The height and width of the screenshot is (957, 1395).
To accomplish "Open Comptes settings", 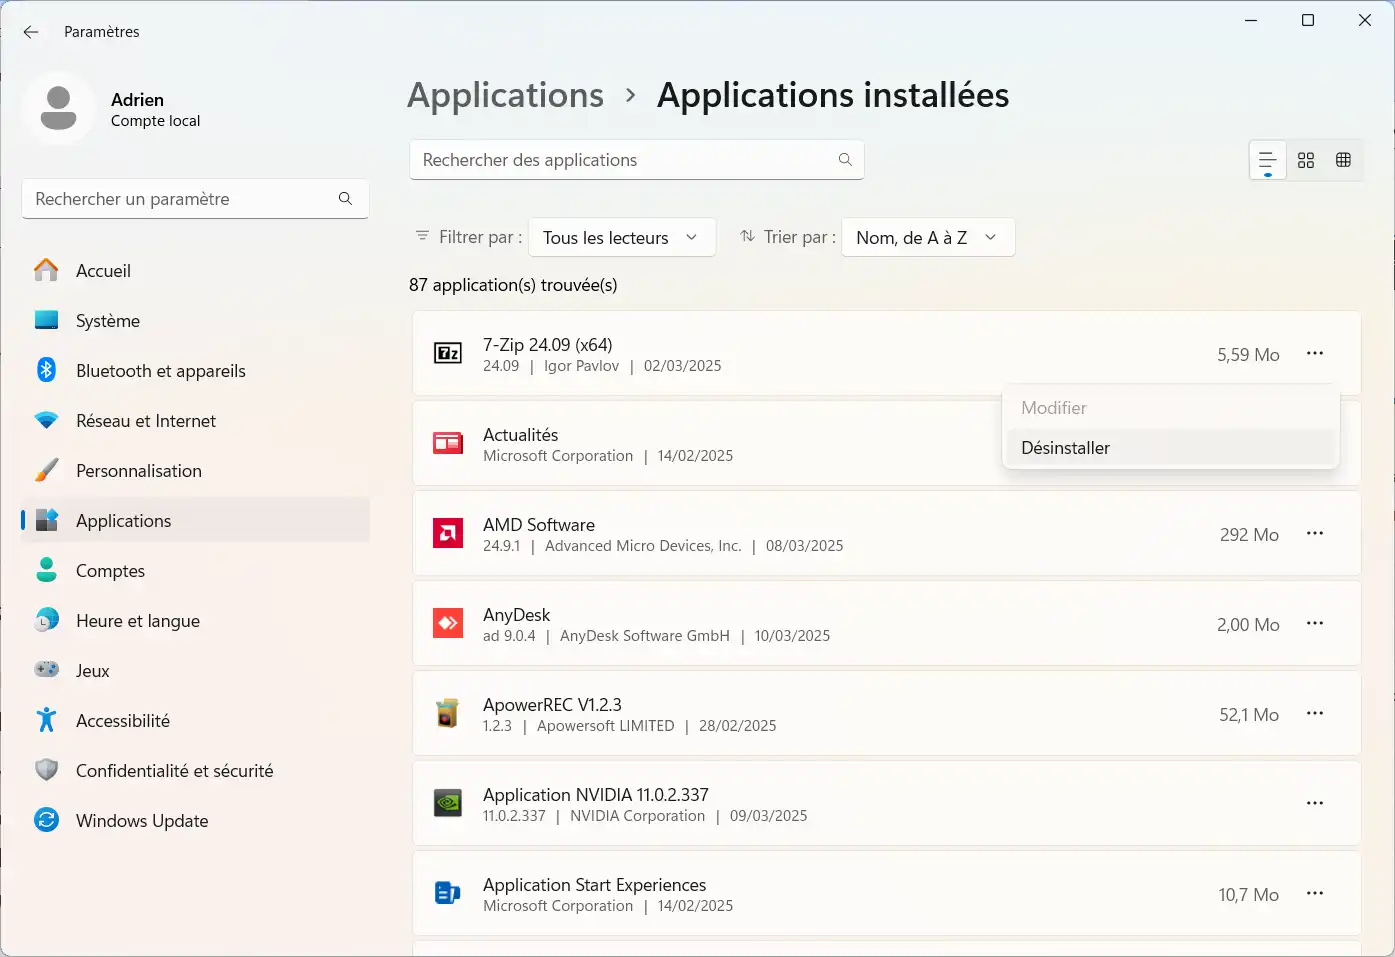I will (195, 571).
